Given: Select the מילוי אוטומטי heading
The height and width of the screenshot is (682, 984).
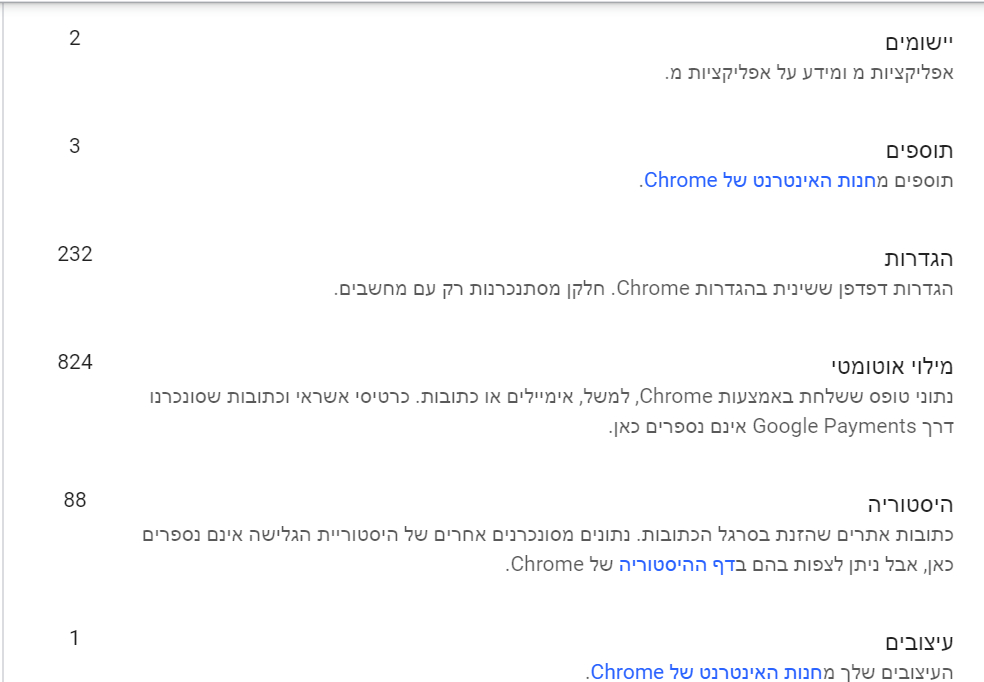Looking at the screenshot, I should (893, 366).
